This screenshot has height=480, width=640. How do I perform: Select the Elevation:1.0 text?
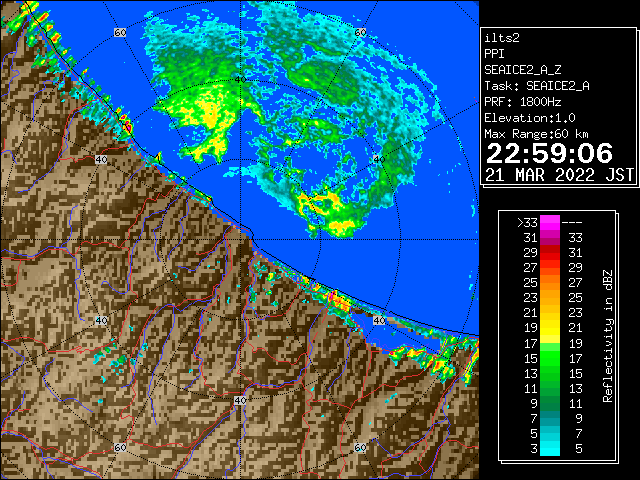(x=530, y=118)
